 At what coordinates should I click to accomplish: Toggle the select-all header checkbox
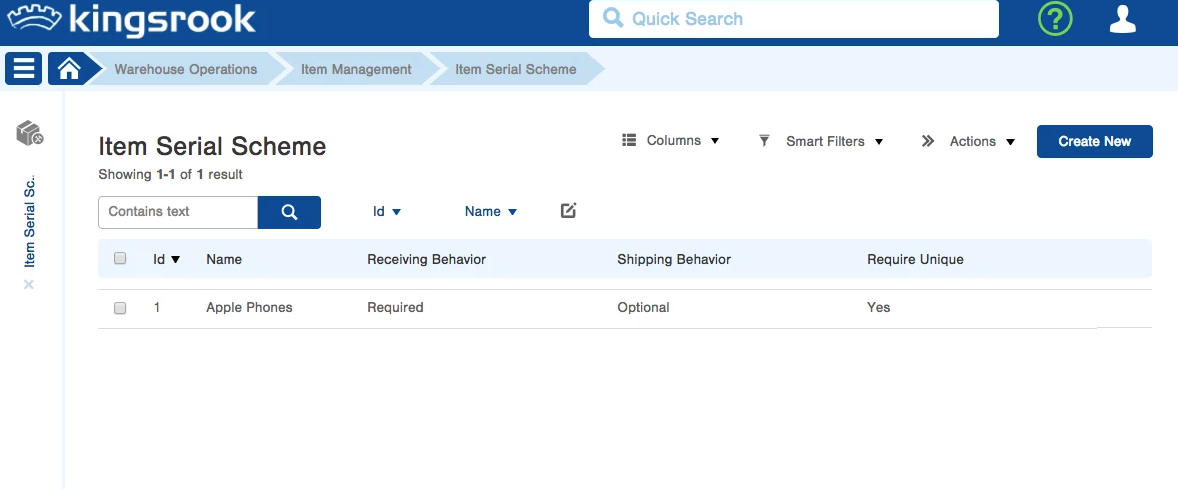pos(120,258)
